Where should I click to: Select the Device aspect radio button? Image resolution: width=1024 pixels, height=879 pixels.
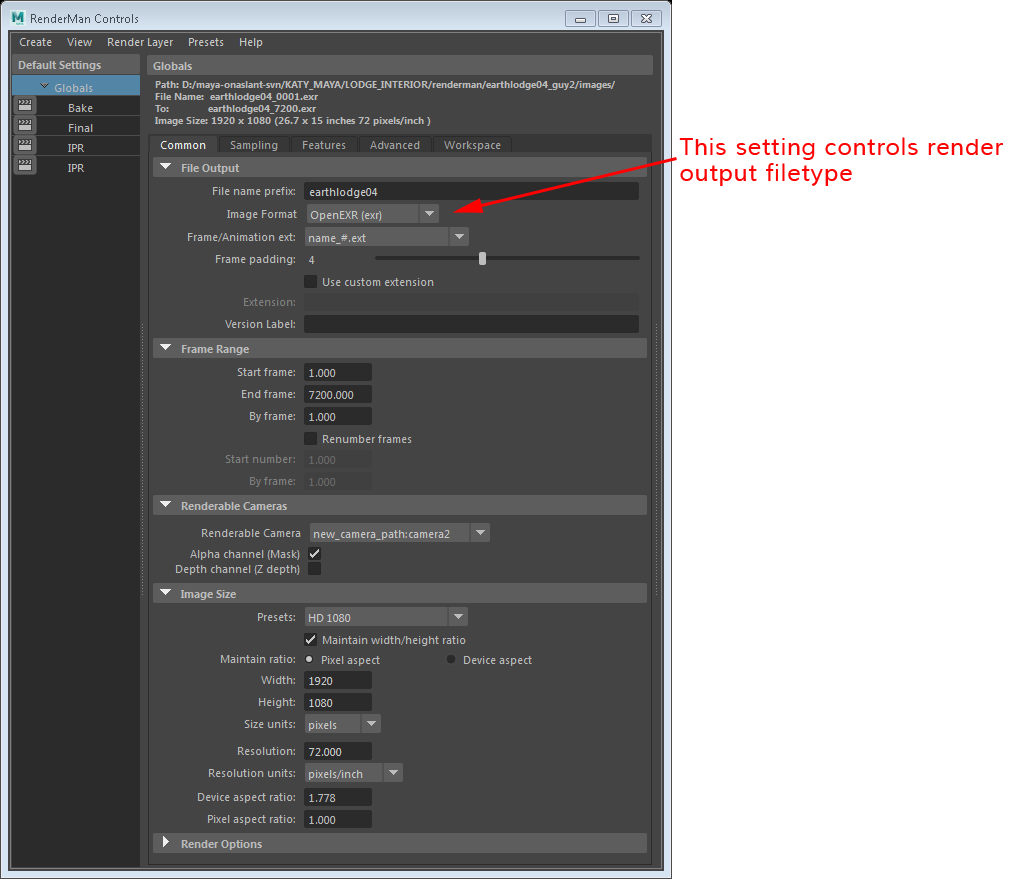[451, 660]
